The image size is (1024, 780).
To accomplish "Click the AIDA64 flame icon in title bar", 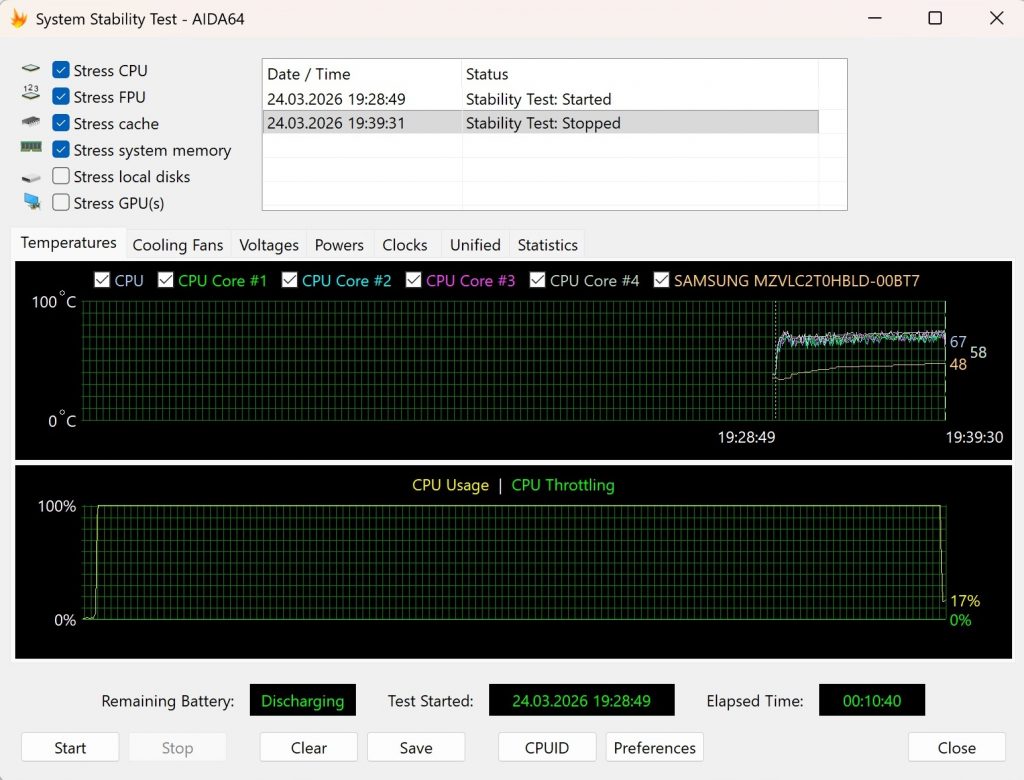I will click(17, 18).
